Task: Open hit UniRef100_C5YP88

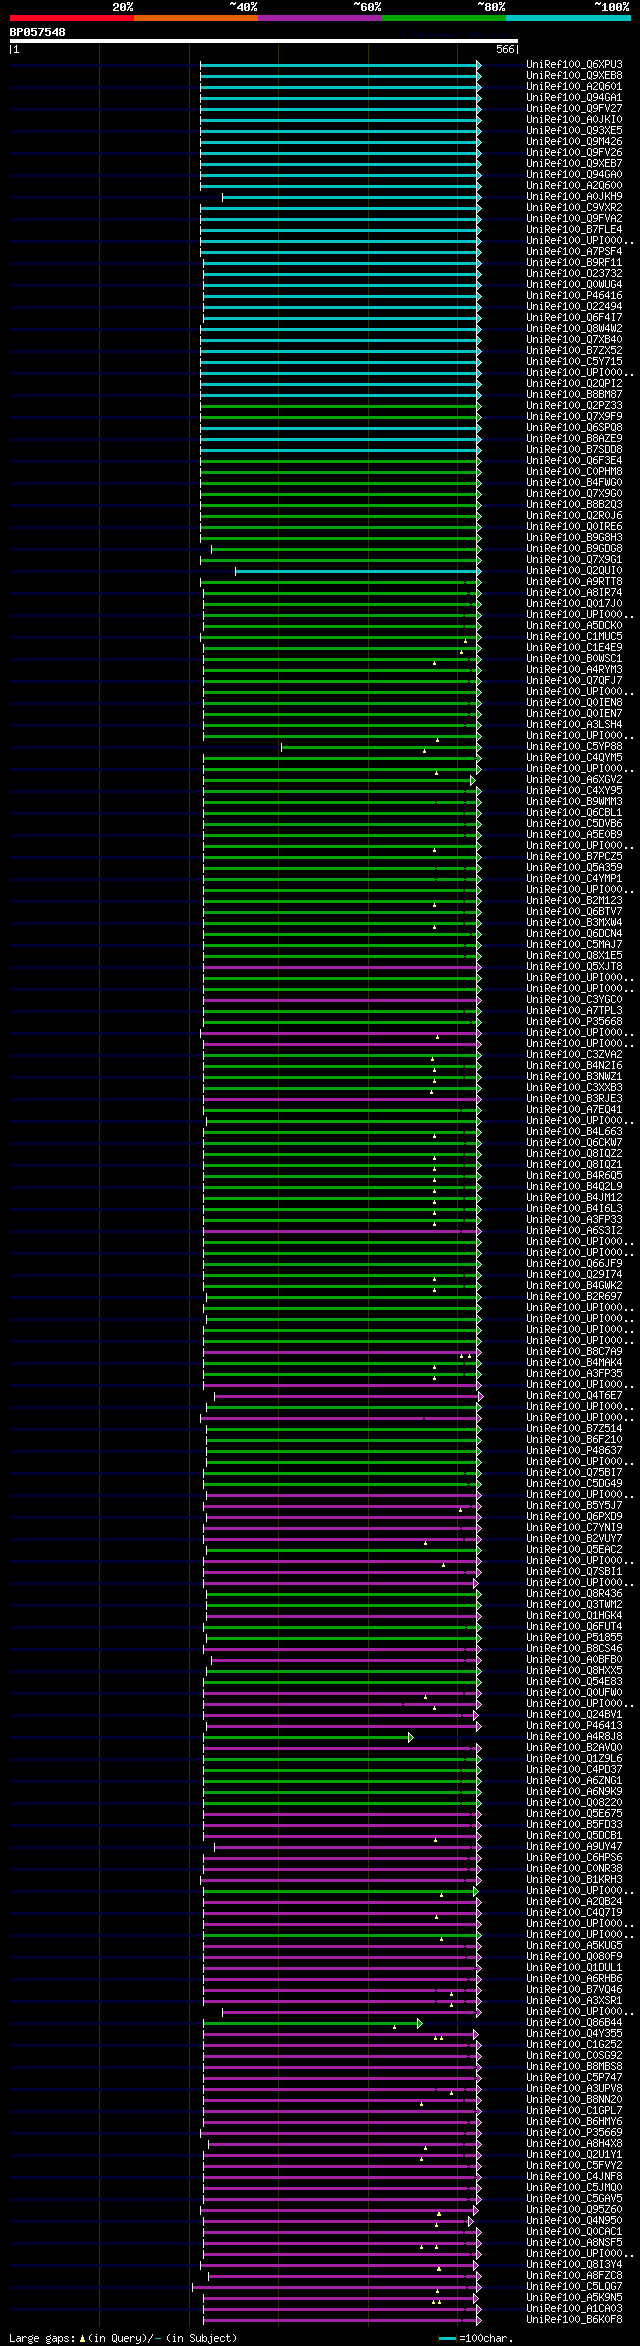Action: coord(574,746)
